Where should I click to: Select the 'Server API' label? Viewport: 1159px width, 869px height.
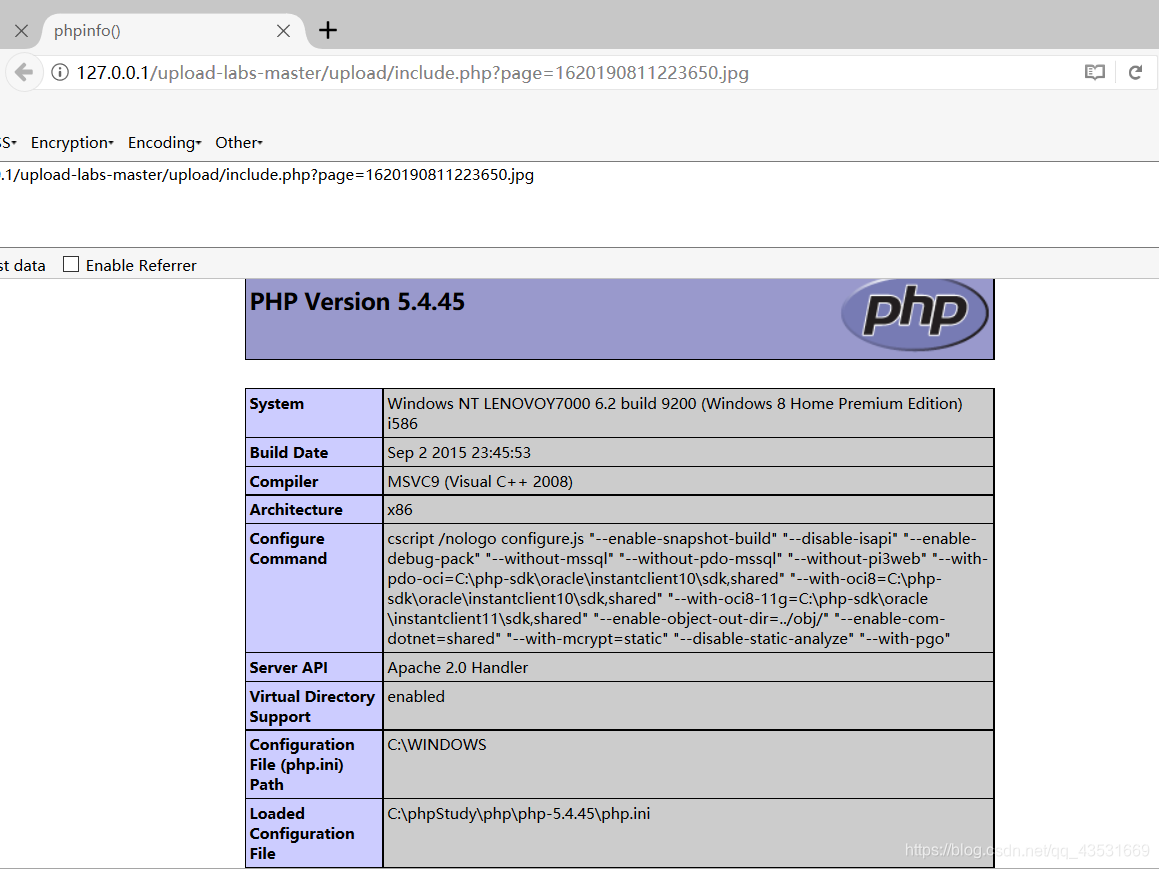pos(288,667)
